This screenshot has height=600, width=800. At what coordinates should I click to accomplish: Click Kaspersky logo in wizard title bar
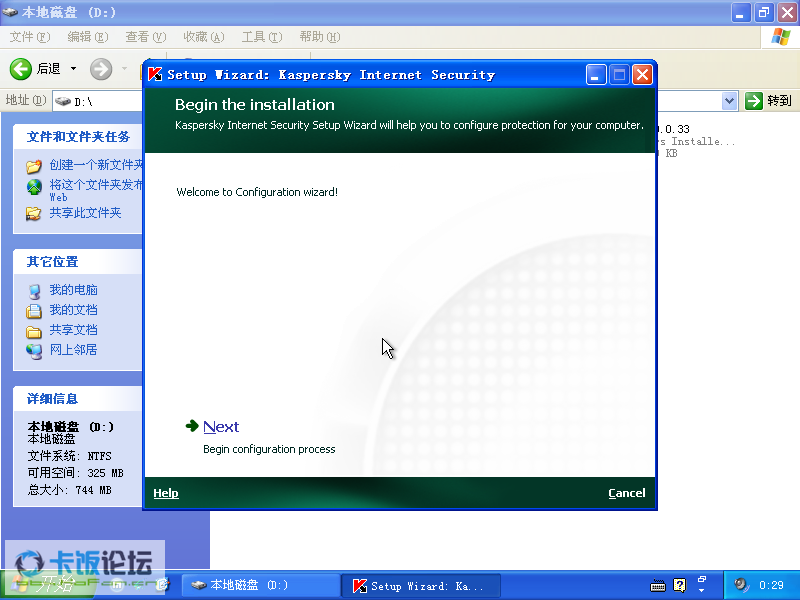(155, 74)
